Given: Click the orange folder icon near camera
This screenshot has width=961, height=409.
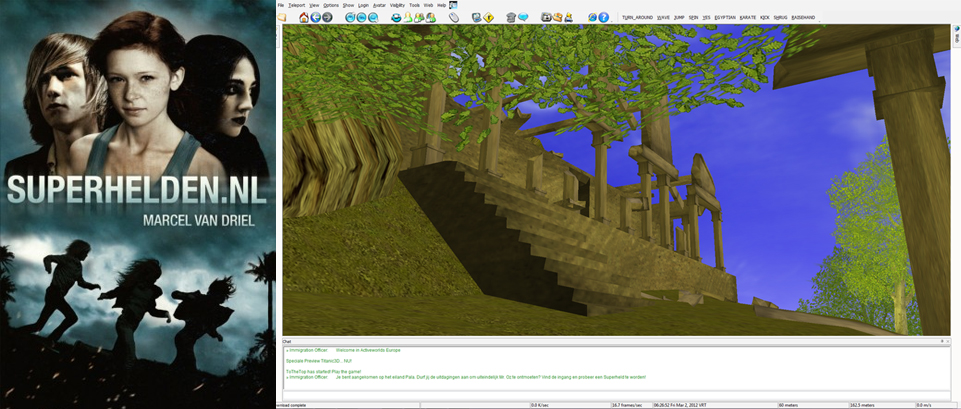Looking at the screenshot, I should (x=557, y=17).
